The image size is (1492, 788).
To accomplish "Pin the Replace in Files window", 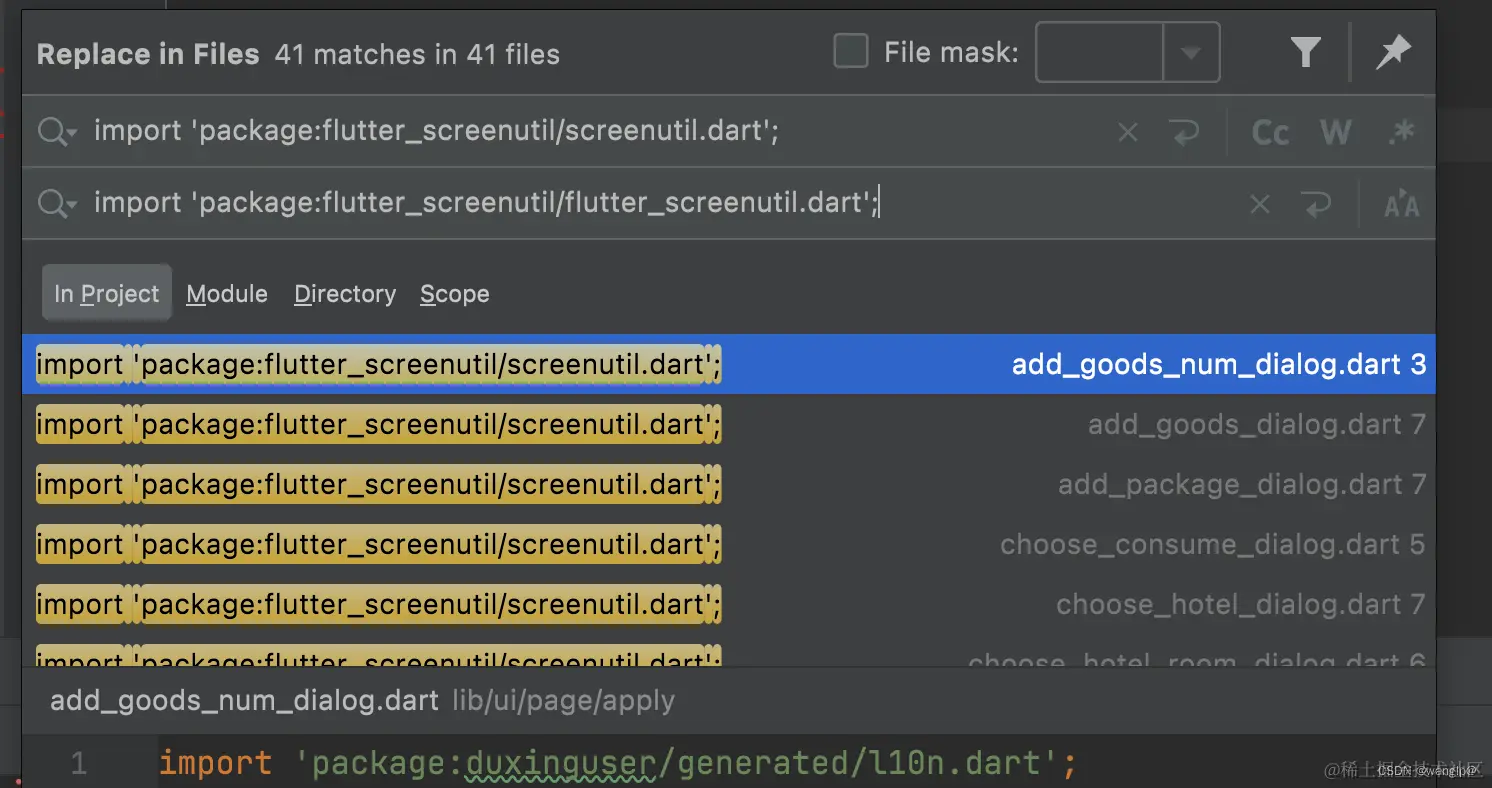I will 1392,52.
